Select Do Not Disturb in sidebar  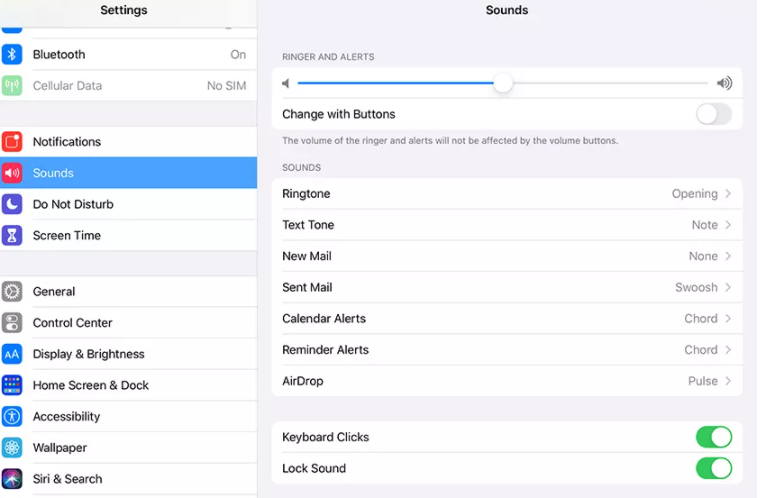pyautogui.click(x=128, y=204)
